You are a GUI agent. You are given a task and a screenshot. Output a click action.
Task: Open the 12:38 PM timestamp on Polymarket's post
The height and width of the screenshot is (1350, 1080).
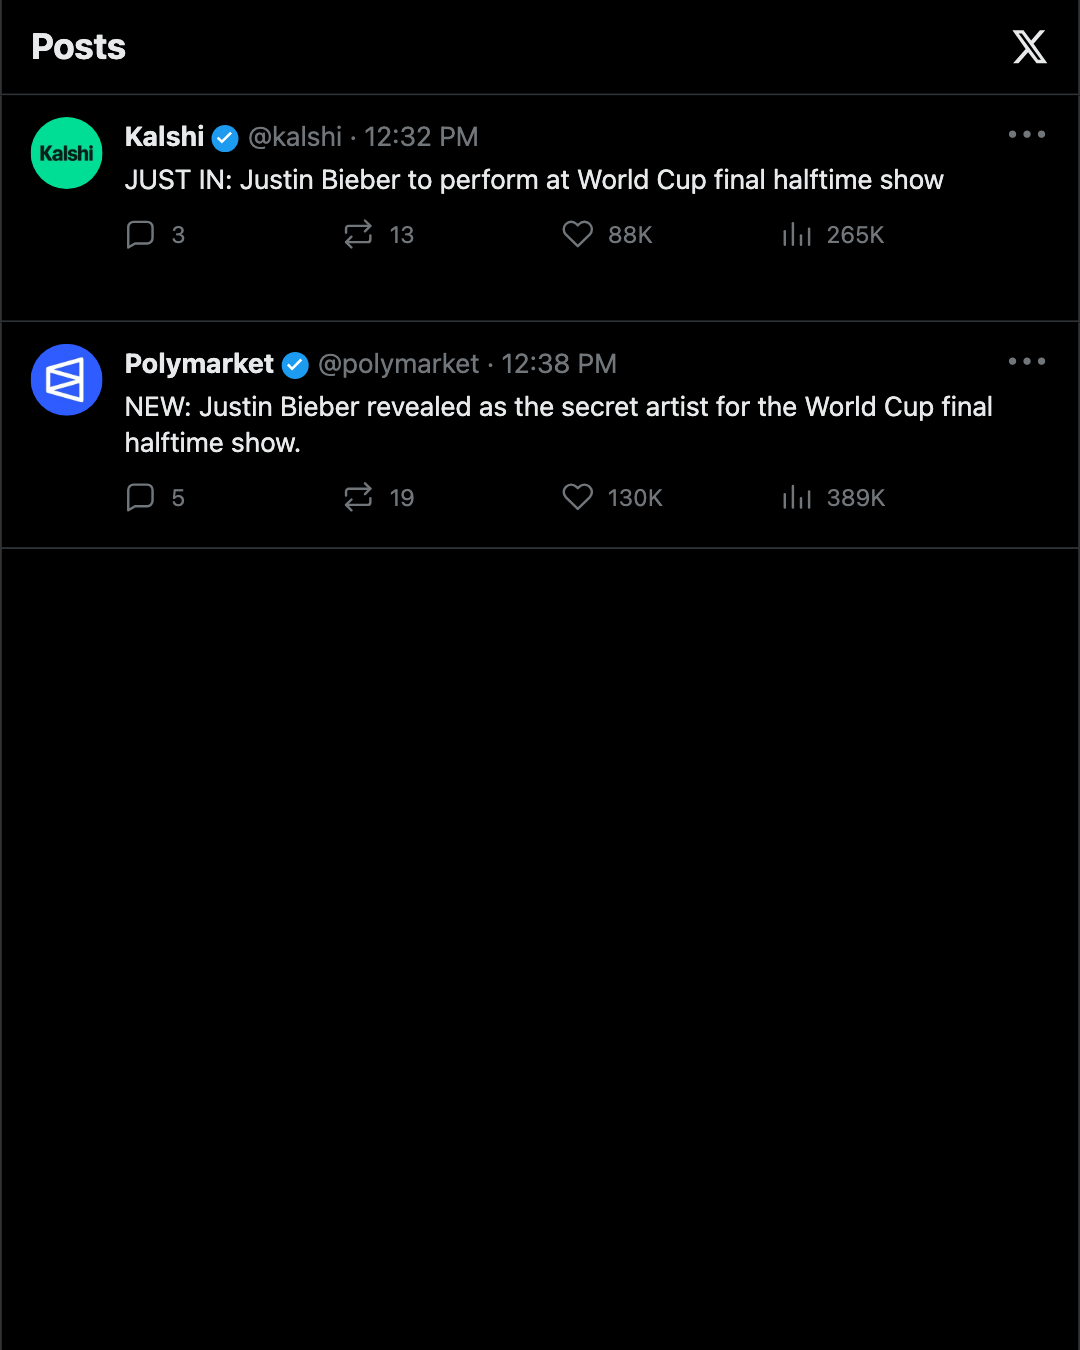(x=559, y=364)
